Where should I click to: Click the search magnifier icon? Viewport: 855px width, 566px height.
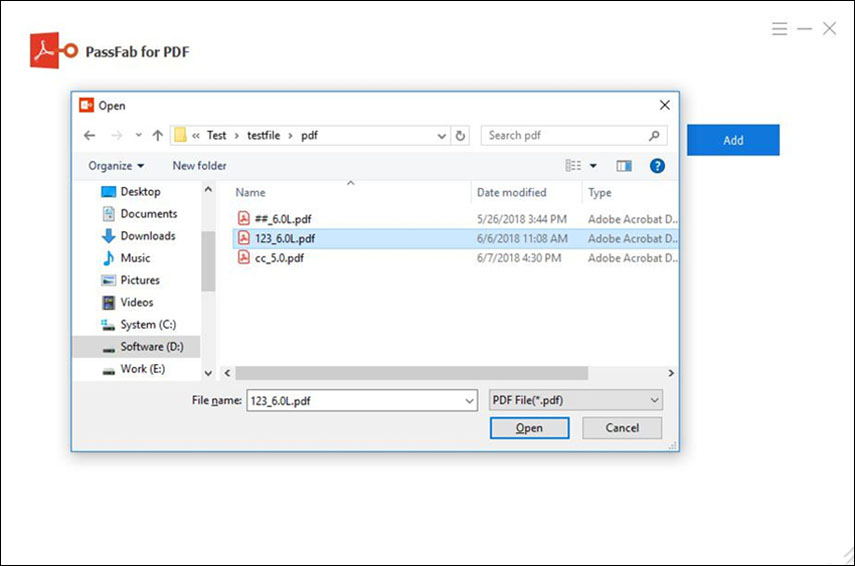click(x=655, y=135)
